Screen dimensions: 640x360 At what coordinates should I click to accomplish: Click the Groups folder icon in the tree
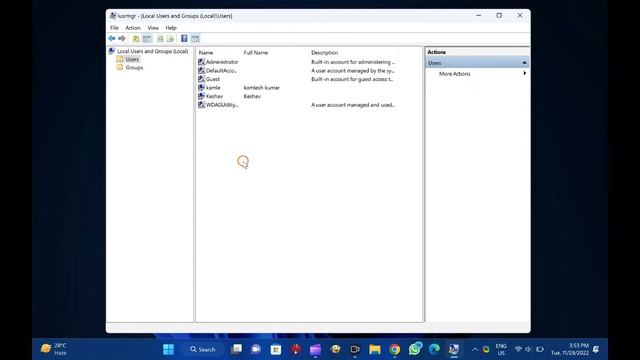tap(120, 67)
